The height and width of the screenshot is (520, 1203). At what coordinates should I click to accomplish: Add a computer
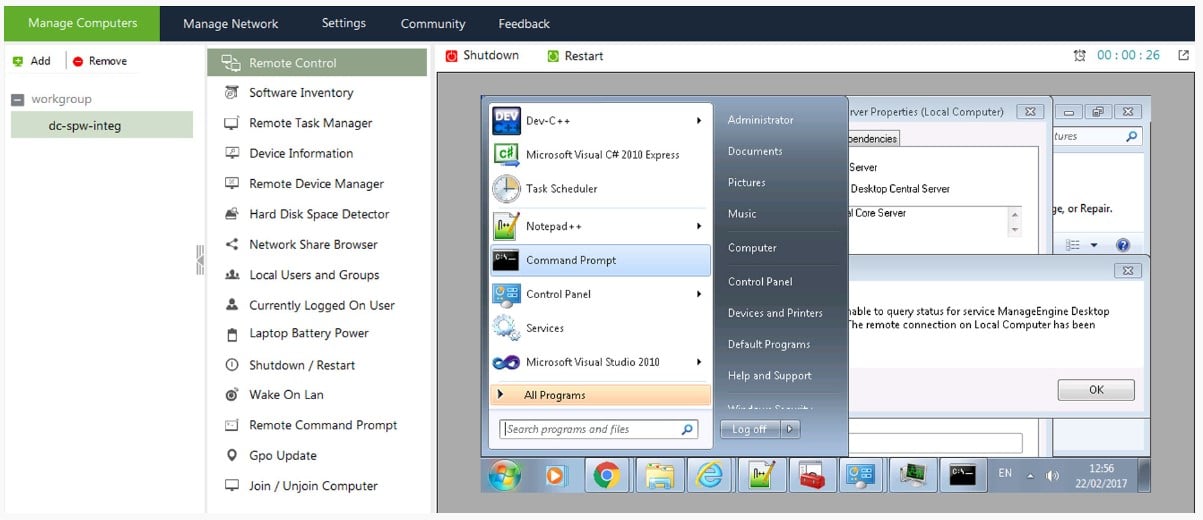click(x=32, y=61)
